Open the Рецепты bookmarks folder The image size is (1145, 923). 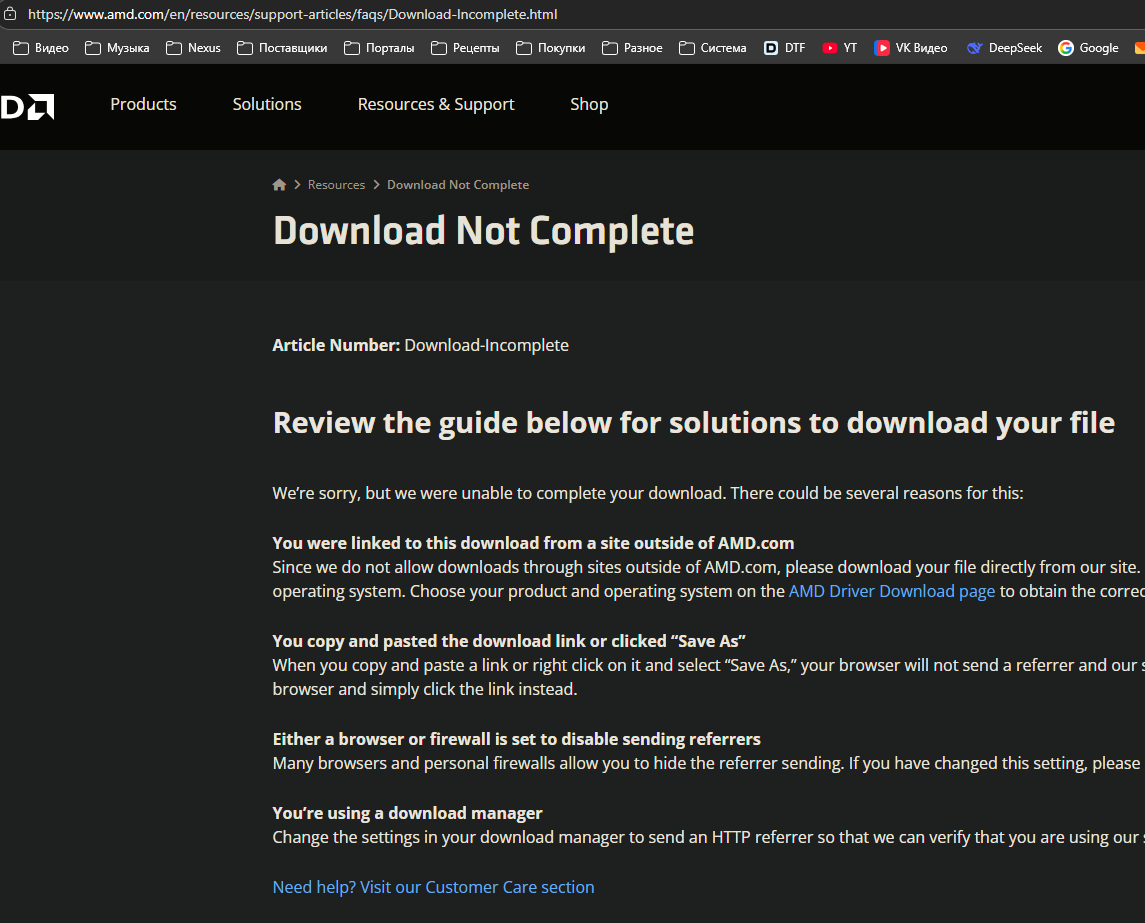point(465,48)
